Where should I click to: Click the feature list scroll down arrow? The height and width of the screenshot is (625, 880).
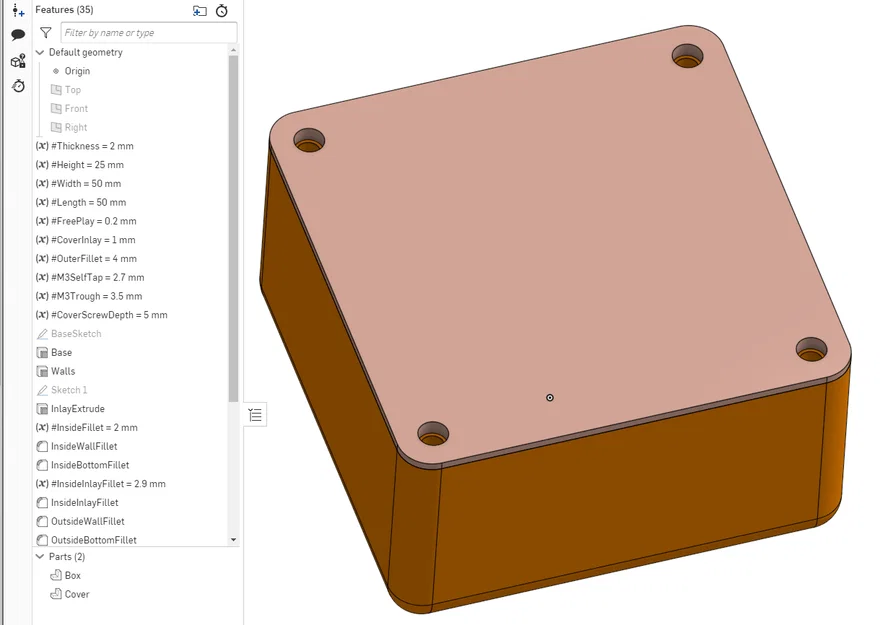pos(233,540)
